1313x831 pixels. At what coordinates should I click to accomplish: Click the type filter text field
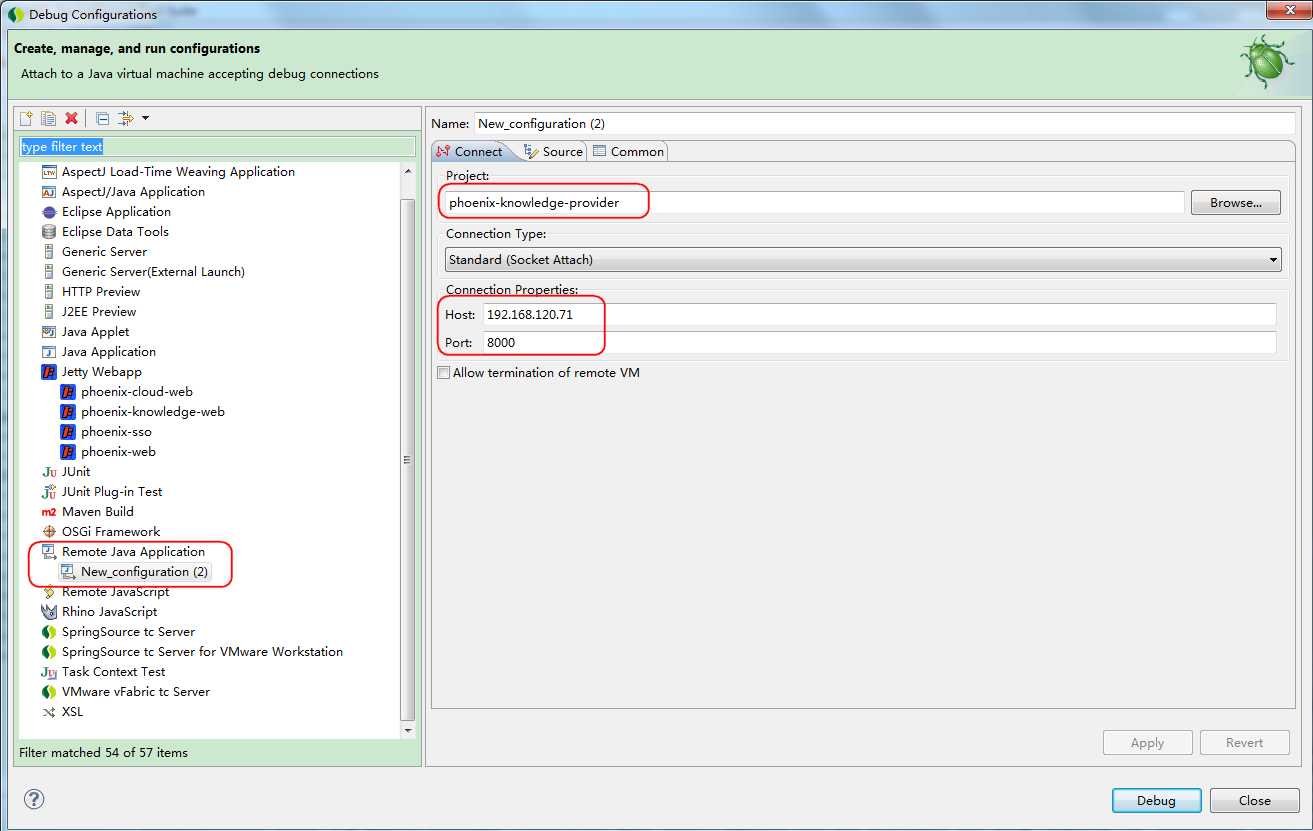[x=217, y=146]
